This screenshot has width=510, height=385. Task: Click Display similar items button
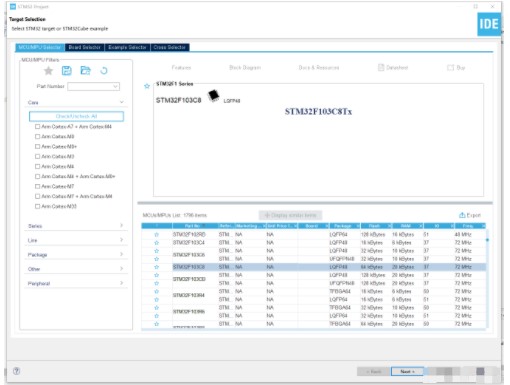290,215
